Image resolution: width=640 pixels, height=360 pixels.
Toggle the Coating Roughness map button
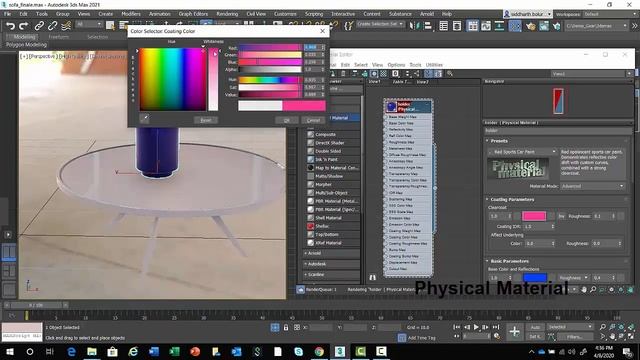pos(621,216)
